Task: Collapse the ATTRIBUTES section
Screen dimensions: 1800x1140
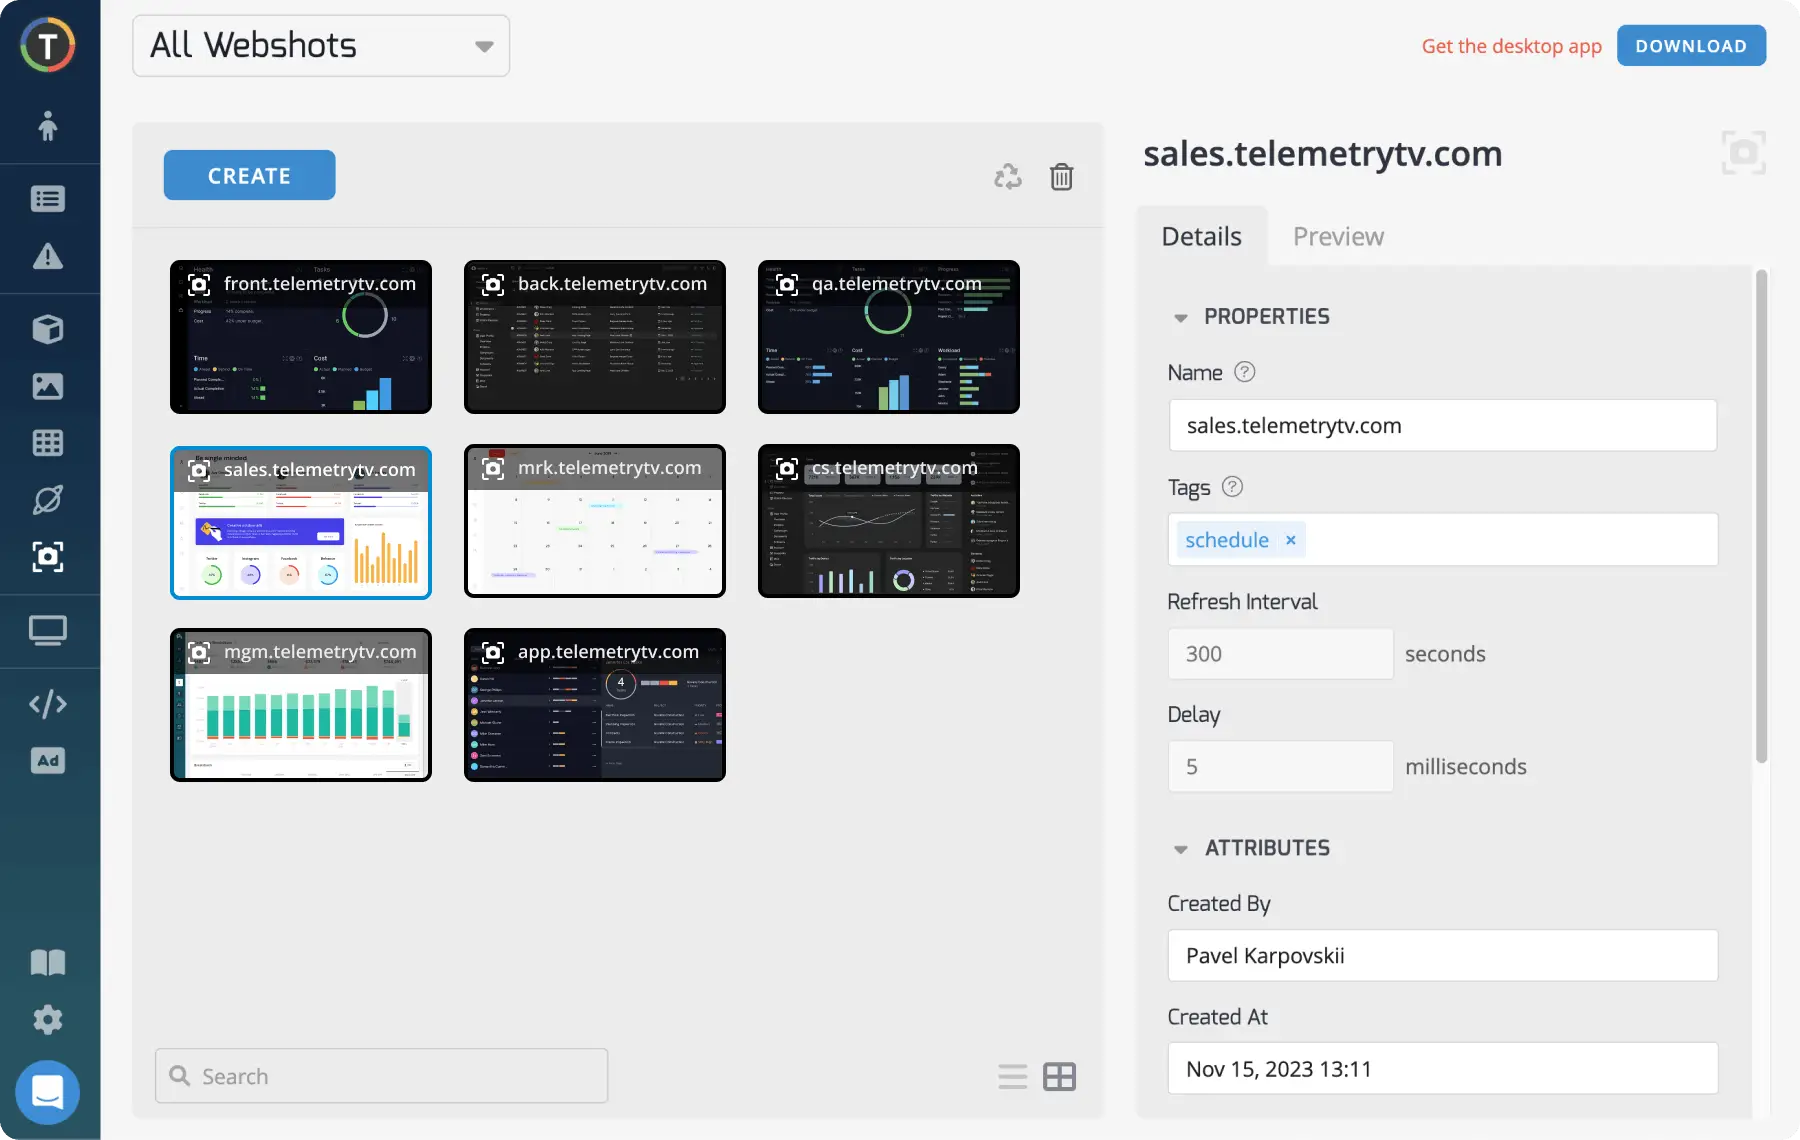Action: point(1181,849)
